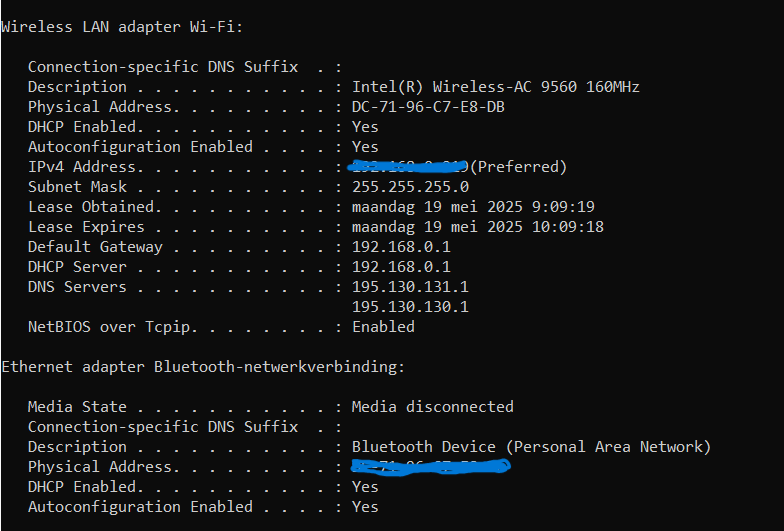Click the Intel(R) Wireless-AC 9560 160MHz description
Image resolution: width=784 pixels, height=531 pixels.
coord(496,86)
